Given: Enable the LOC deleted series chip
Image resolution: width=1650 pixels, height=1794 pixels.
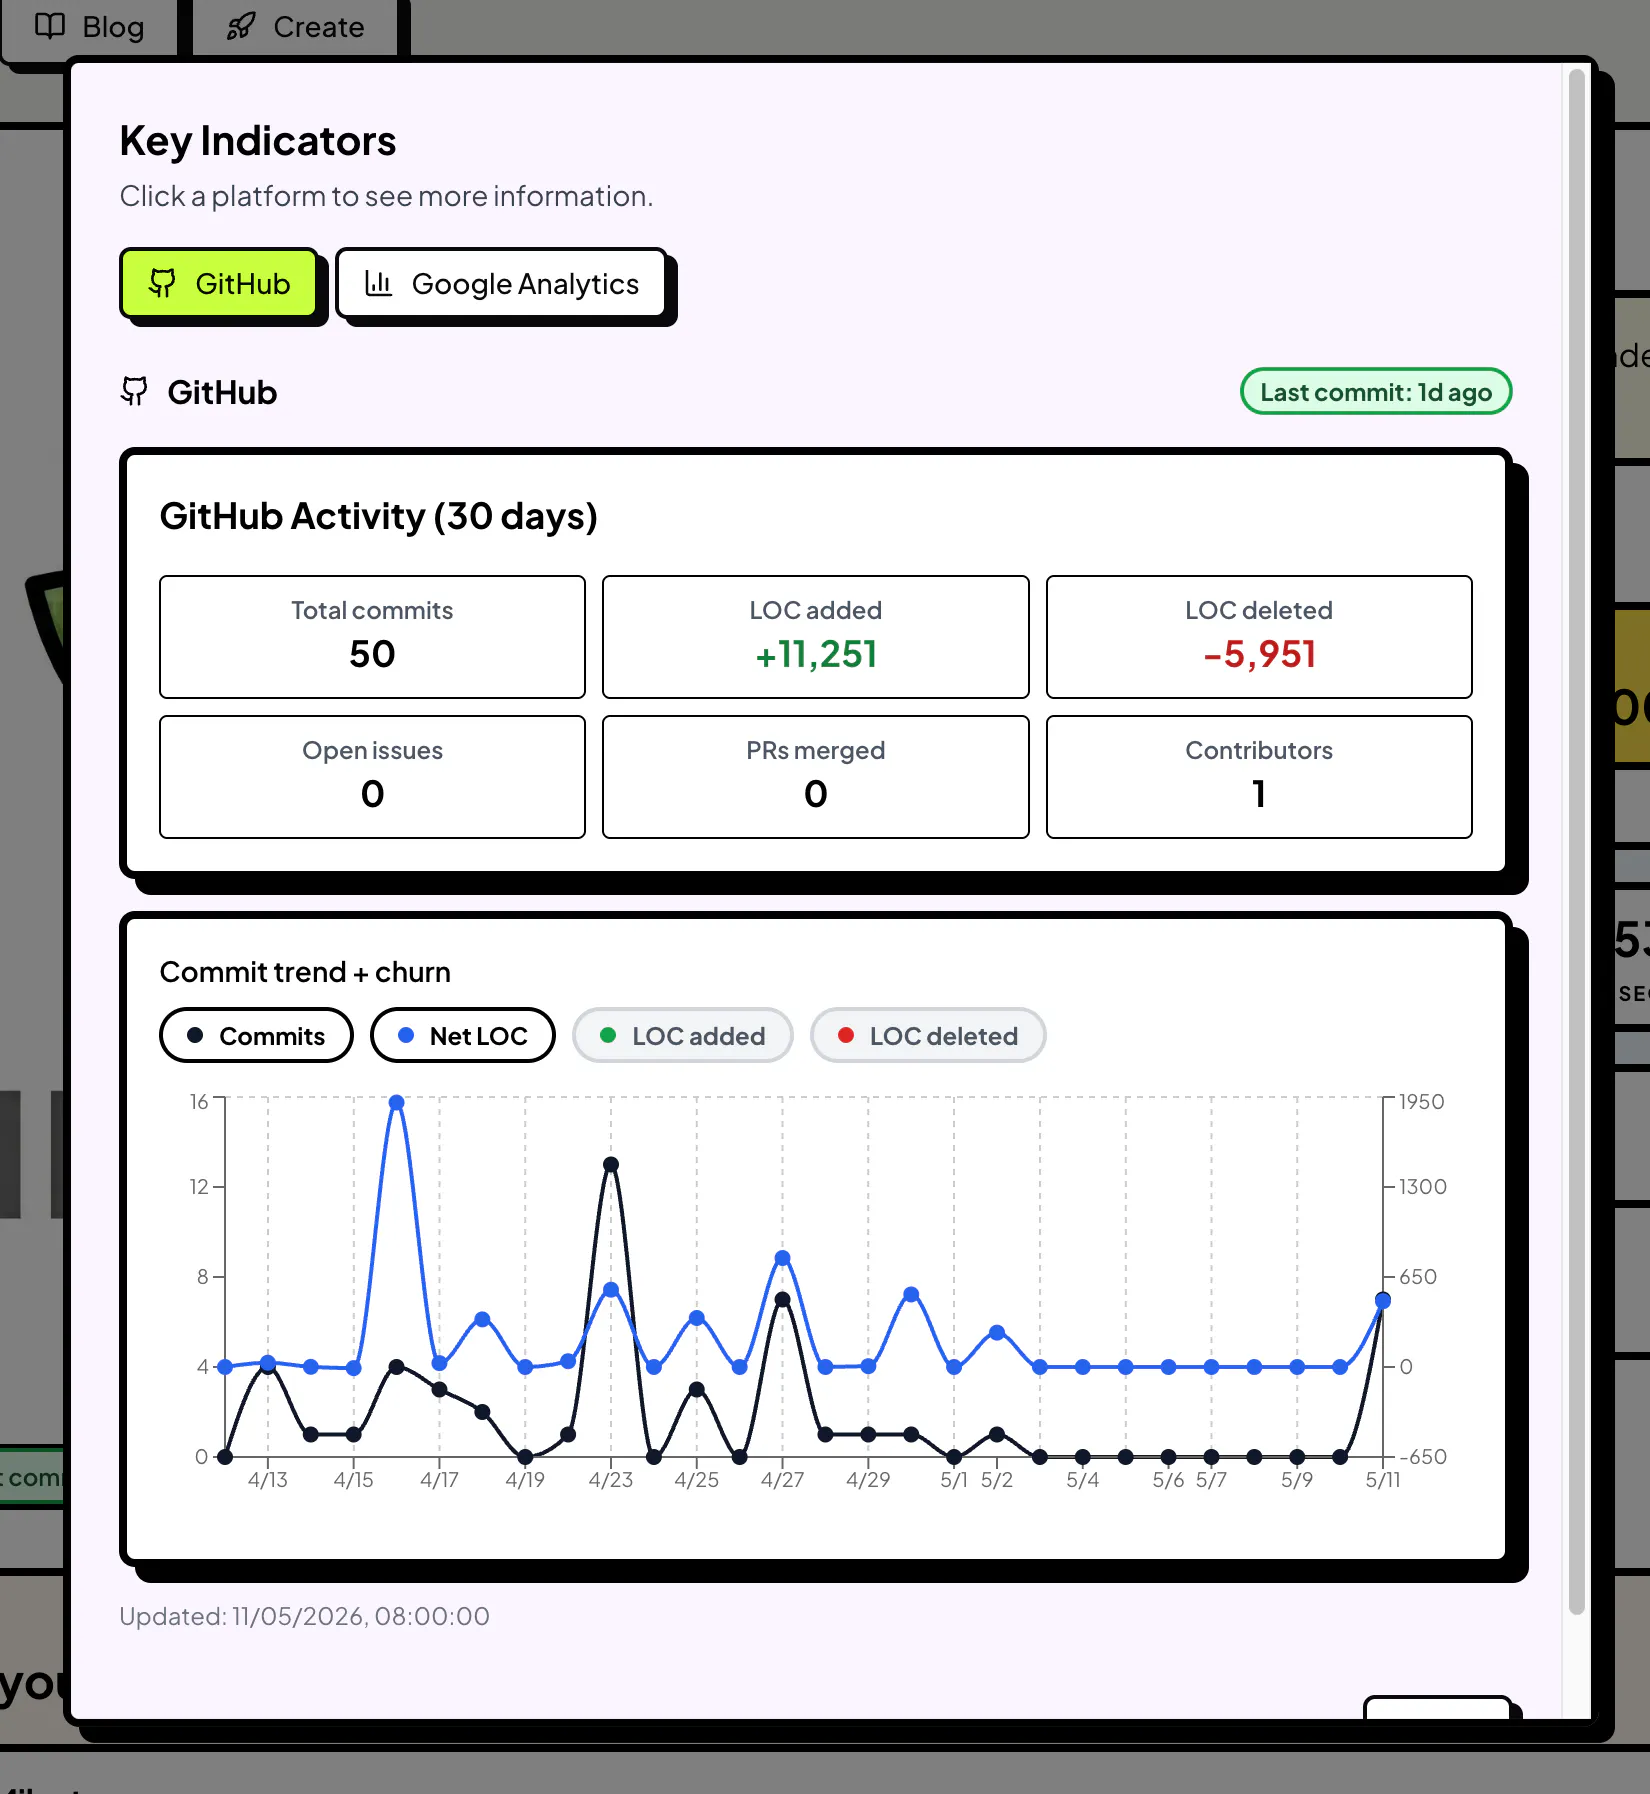Looking at the screenshot, I should (x=928, y=1036).
